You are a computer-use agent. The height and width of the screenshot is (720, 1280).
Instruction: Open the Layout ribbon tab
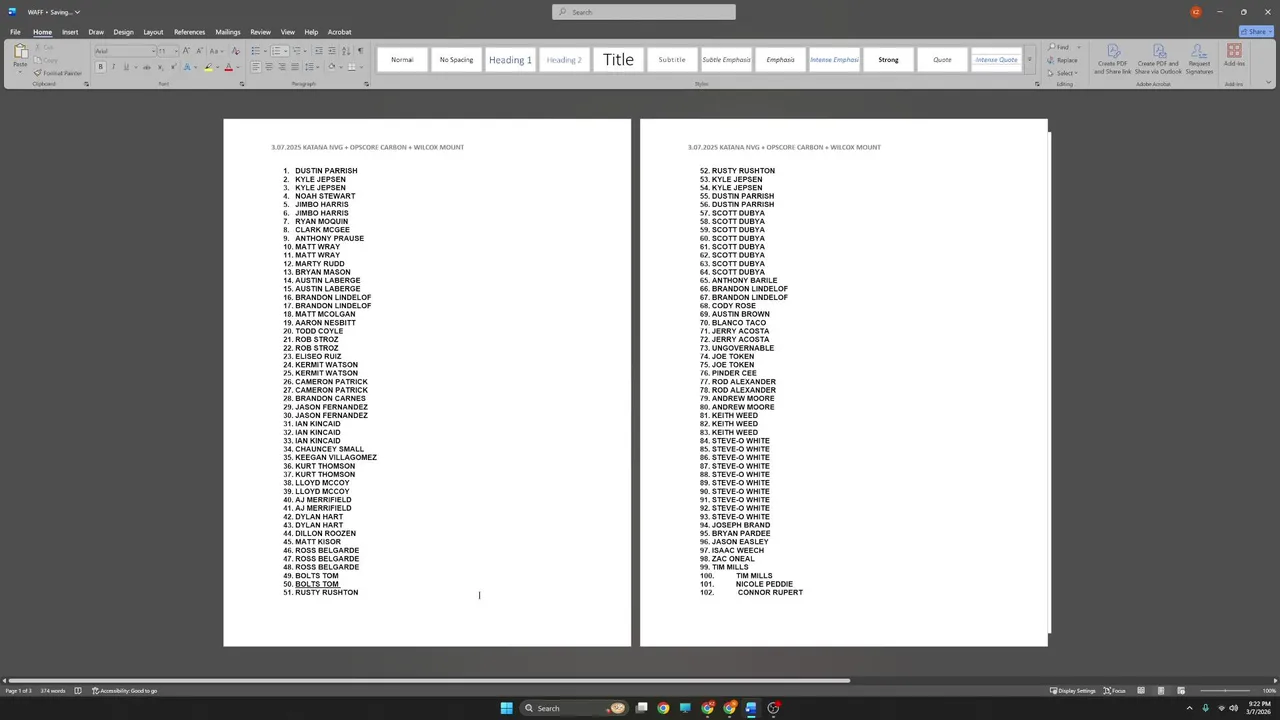153,32
